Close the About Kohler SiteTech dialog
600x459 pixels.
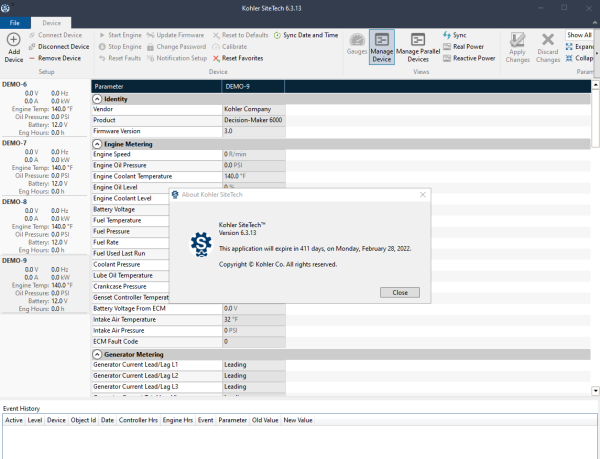click(x=400, y=292)
